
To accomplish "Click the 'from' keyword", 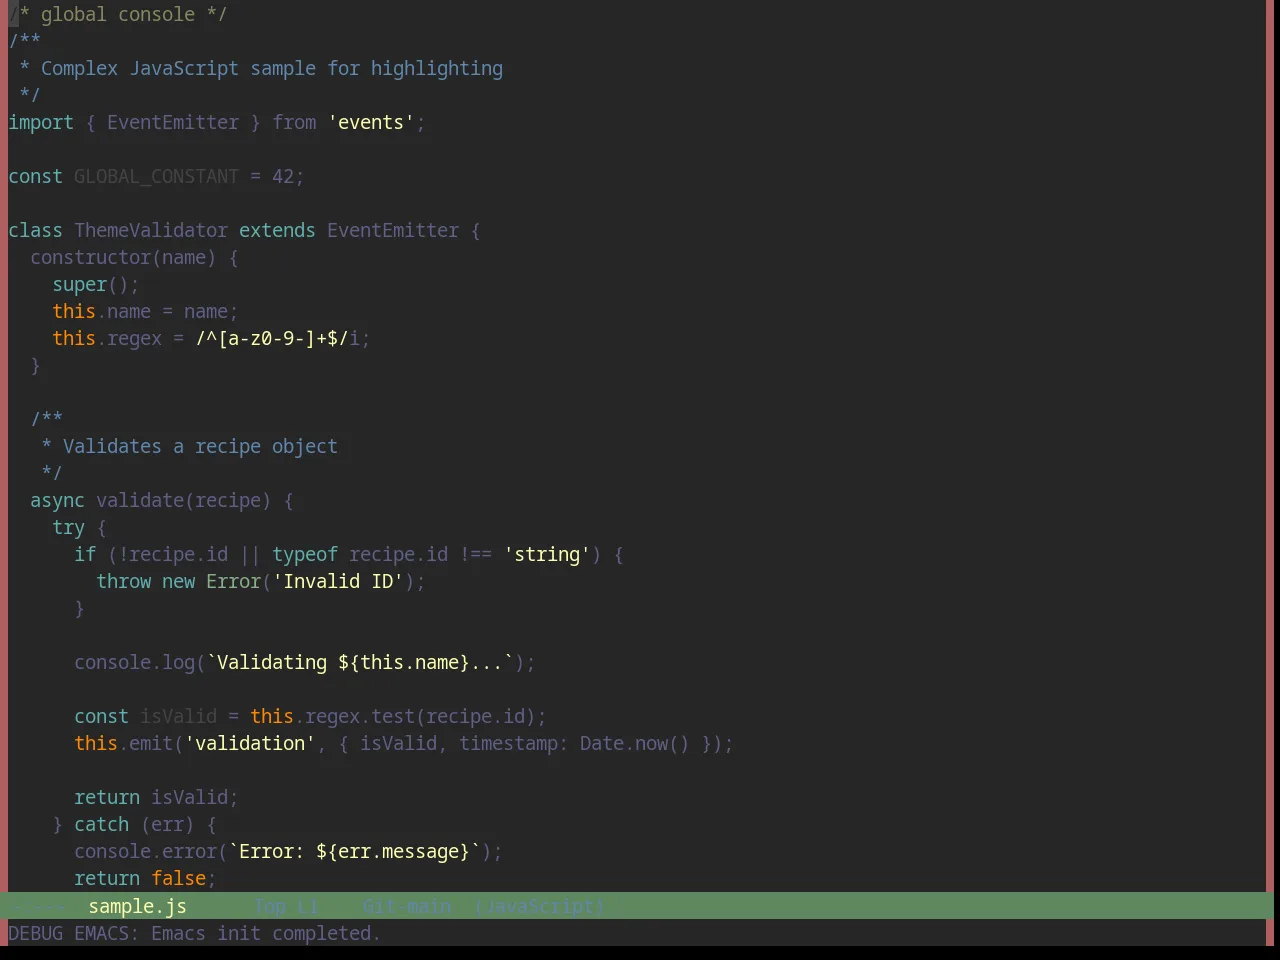I will pyautogui.click(x=294, y=122).
